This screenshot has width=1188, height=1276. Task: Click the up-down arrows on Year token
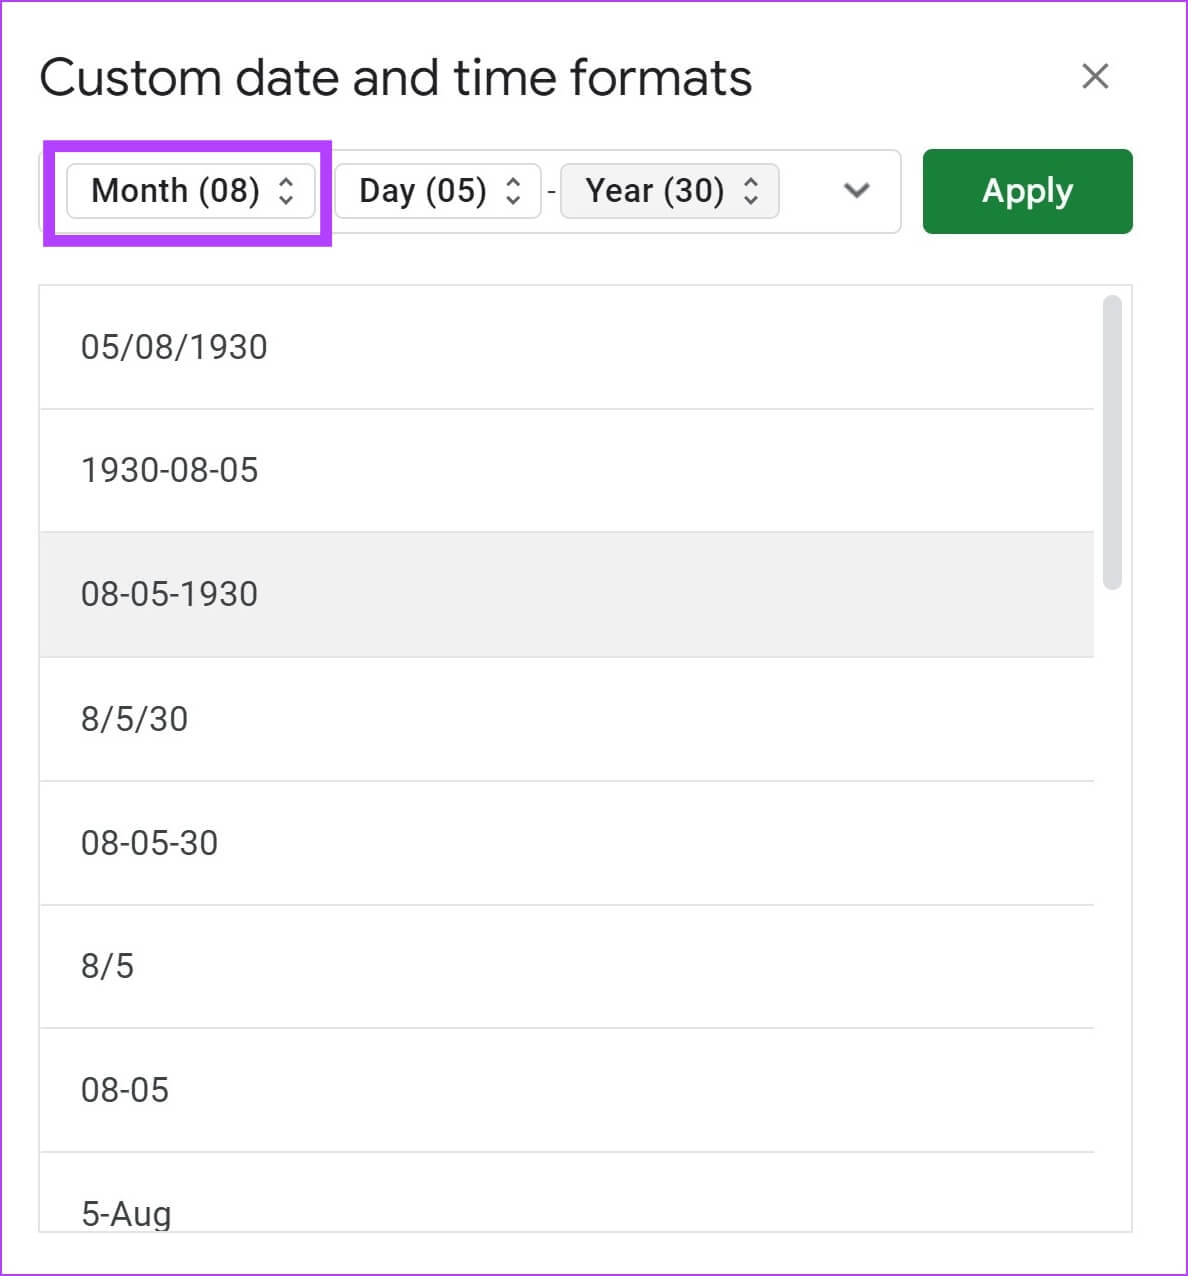tap(751, 191)
